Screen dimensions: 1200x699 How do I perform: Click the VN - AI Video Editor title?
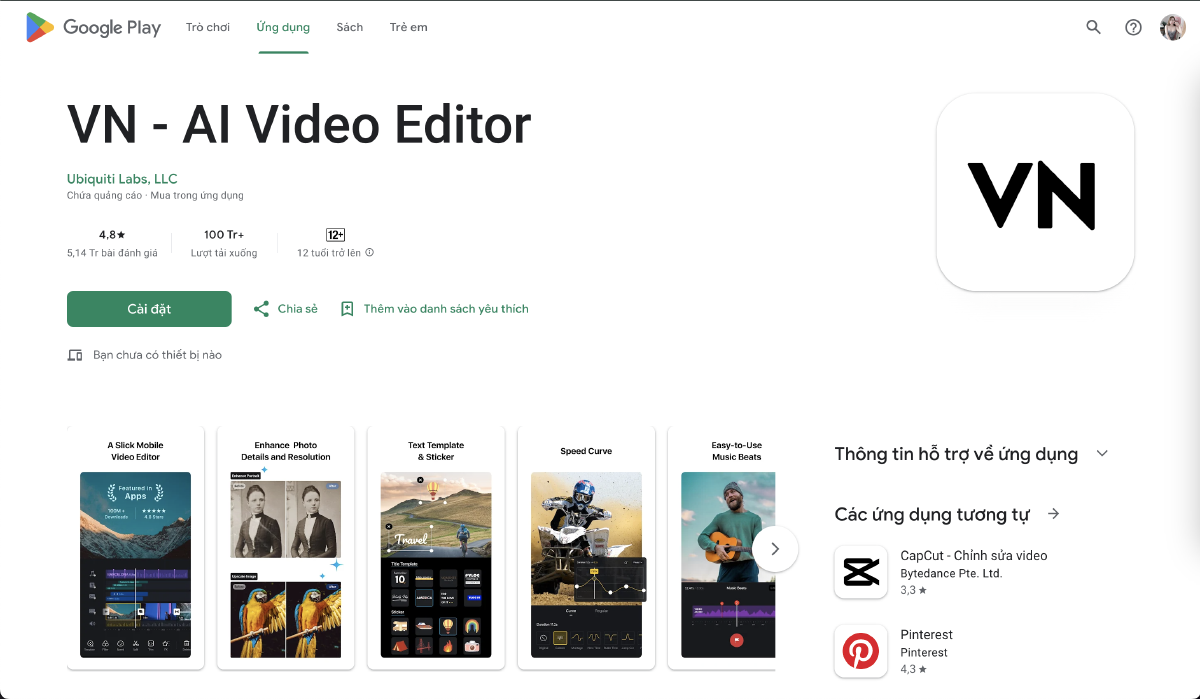[299, 125]
